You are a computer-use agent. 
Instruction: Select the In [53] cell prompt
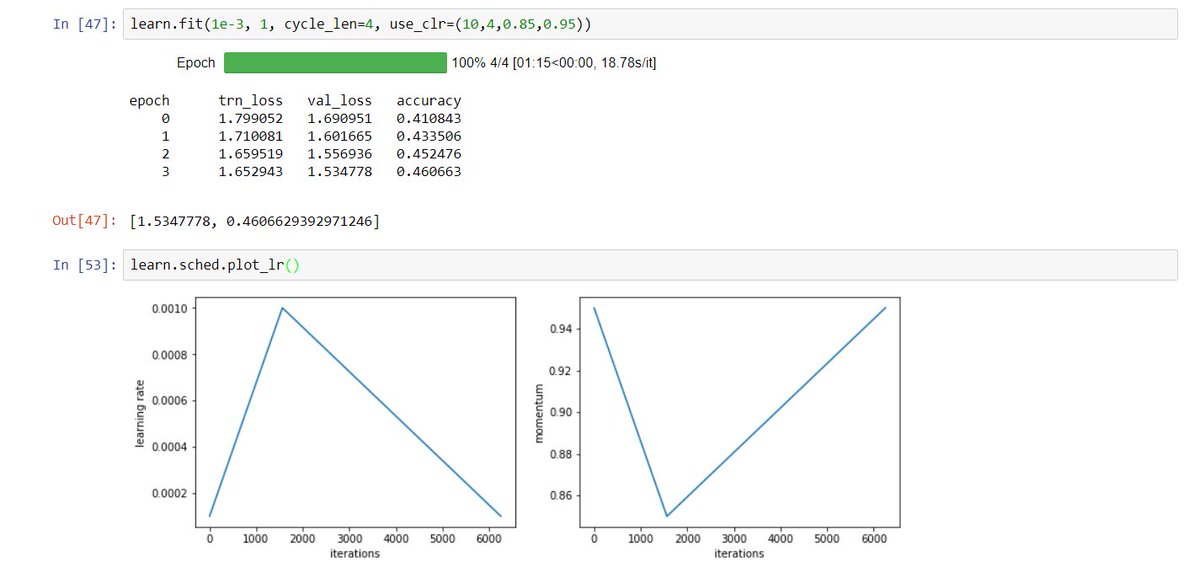86,265
